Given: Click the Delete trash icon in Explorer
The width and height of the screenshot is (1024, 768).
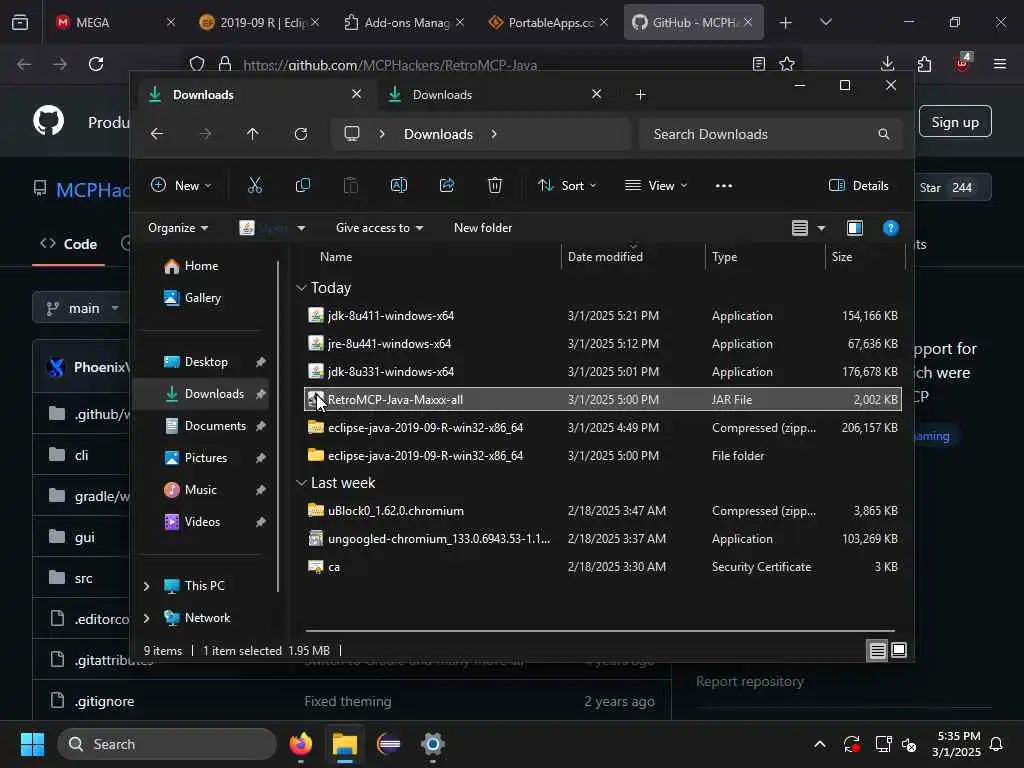Looking at the screenshot, I should coord(495,185).
